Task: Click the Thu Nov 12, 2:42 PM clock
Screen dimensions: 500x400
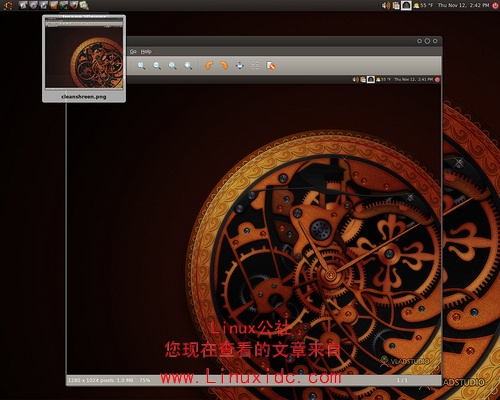Action: pyautogui.click(x=463, y=5)
